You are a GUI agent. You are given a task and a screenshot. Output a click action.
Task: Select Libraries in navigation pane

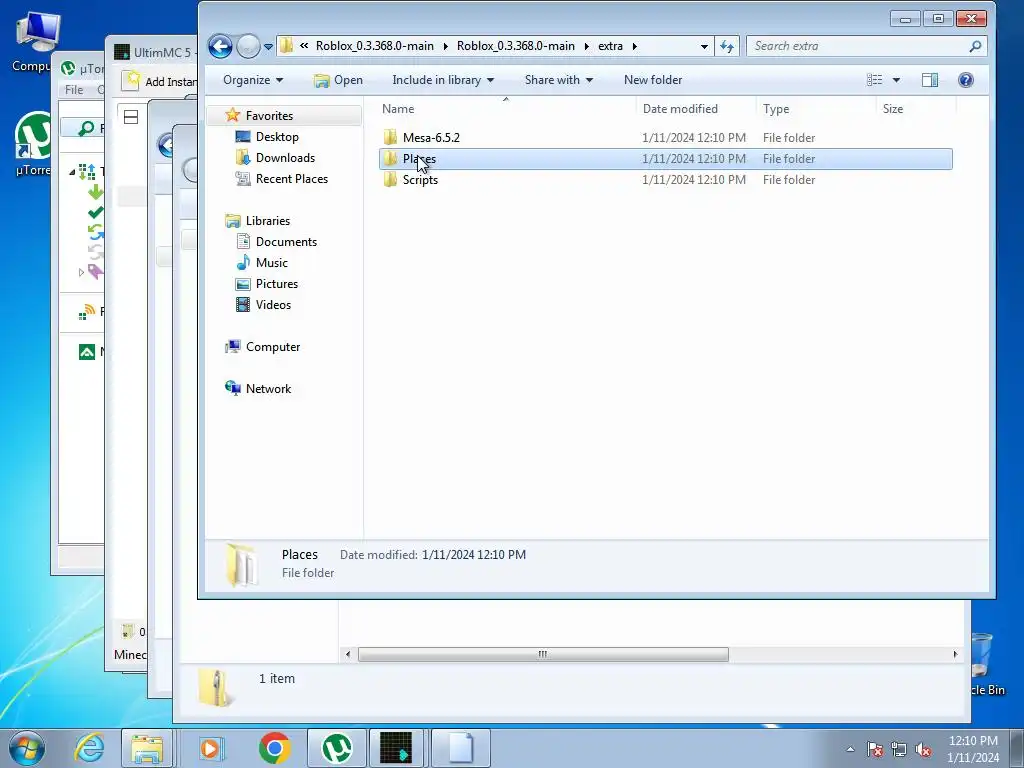pyautogui.click(x=268, y=221)
